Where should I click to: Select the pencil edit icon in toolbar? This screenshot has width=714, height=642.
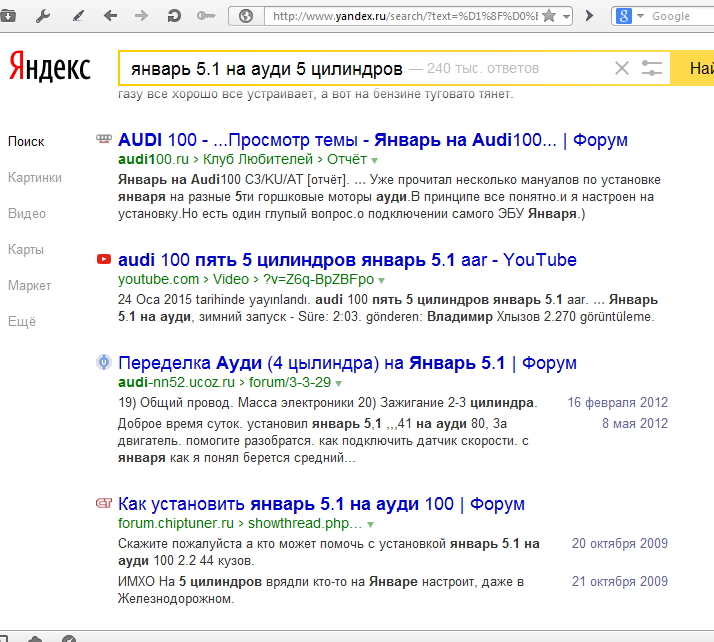pos(78,16)
